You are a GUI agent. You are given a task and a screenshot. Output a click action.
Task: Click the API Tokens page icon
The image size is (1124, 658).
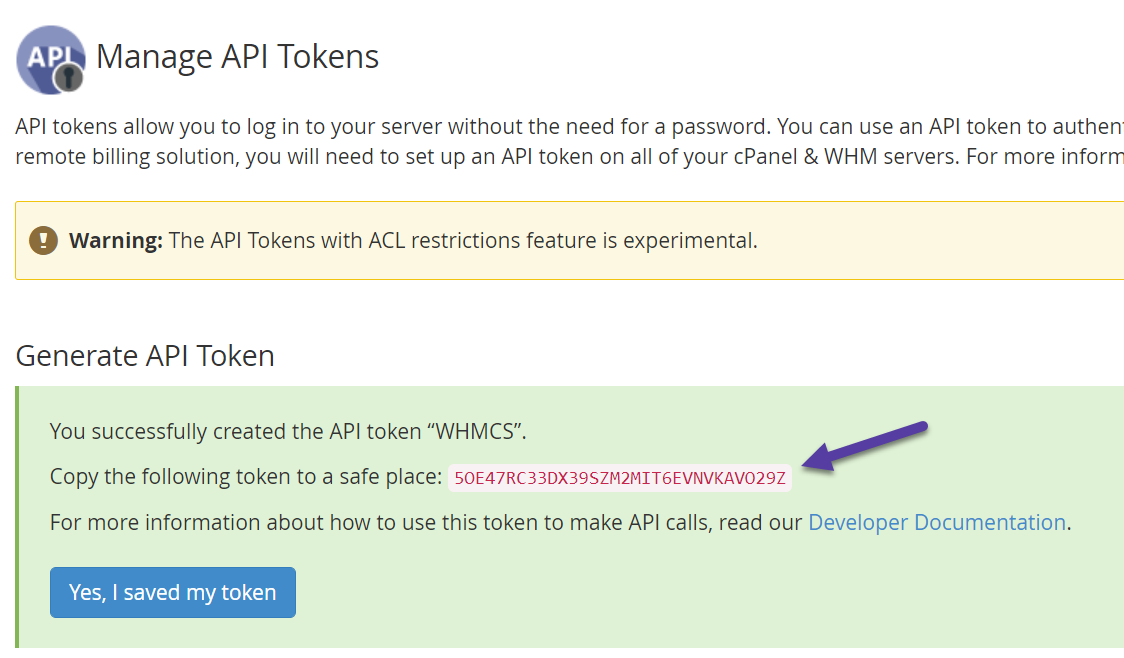[49, 59]
